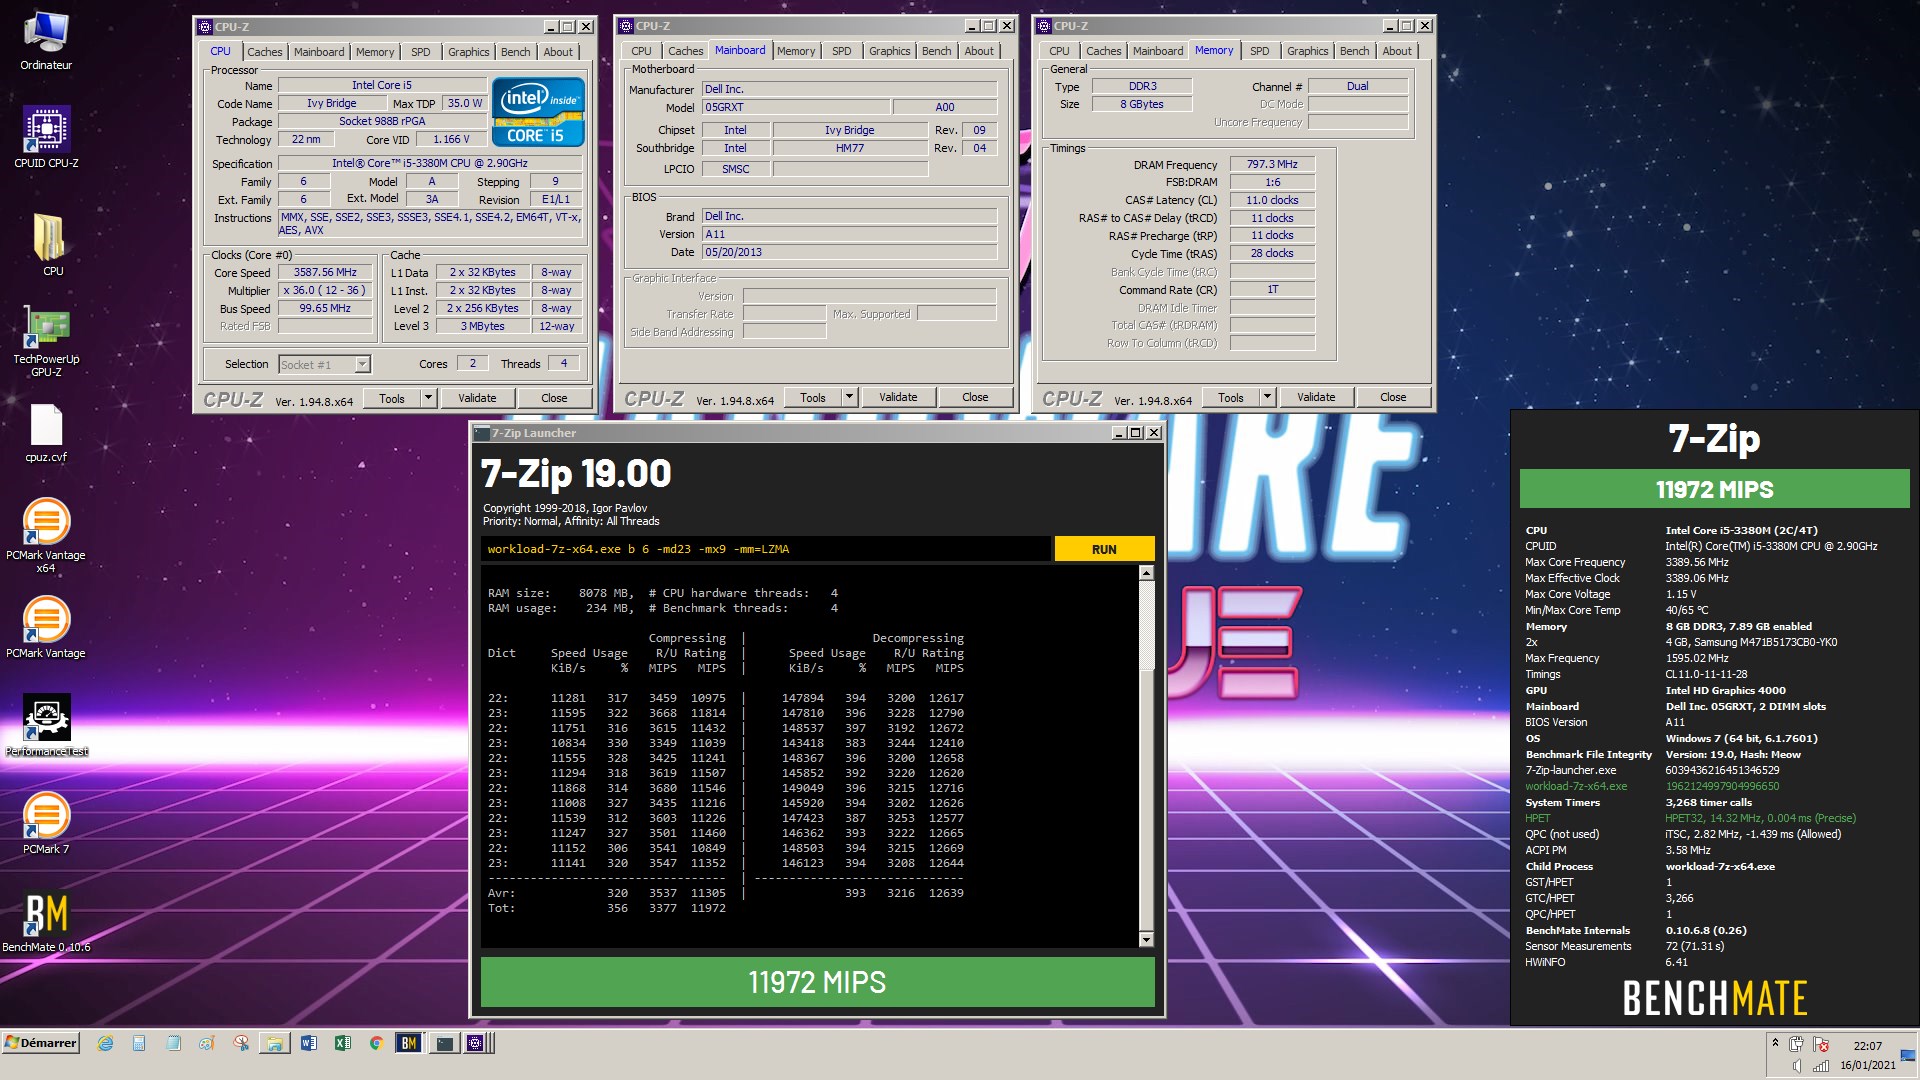Switch to the 7-Zip Launcher taskbar button
Viewport: 1920px width, 1080px height.
tap(444, 1043)
